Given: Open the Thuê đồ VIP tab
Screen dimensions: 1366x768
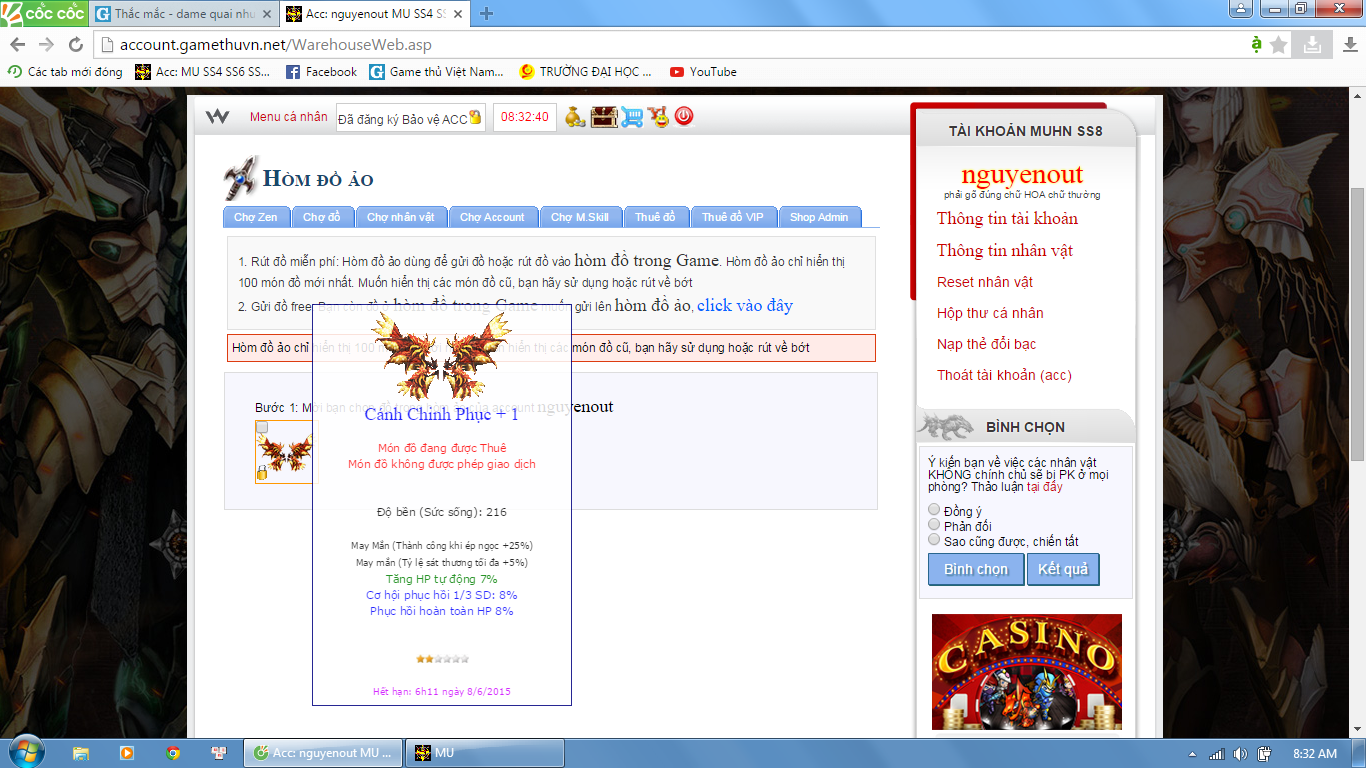Looking at the screenshot, I should [x=732, y=217].
